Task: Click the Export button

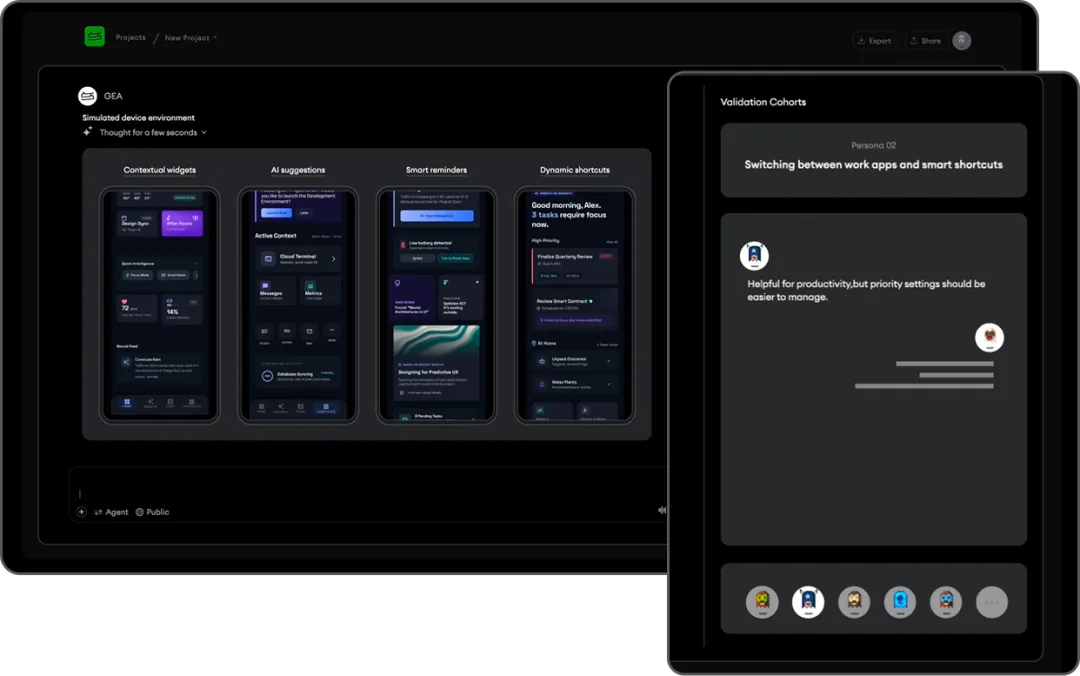Action: coord(874,41)
